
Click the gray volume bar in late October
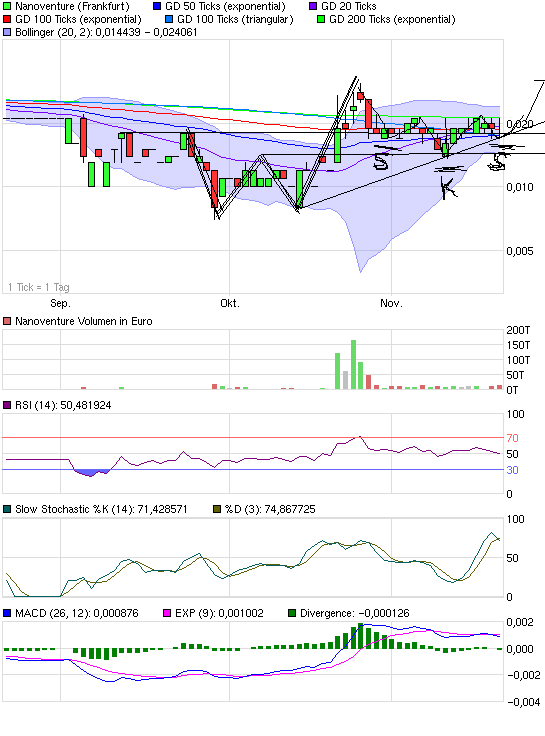[345, 380]
